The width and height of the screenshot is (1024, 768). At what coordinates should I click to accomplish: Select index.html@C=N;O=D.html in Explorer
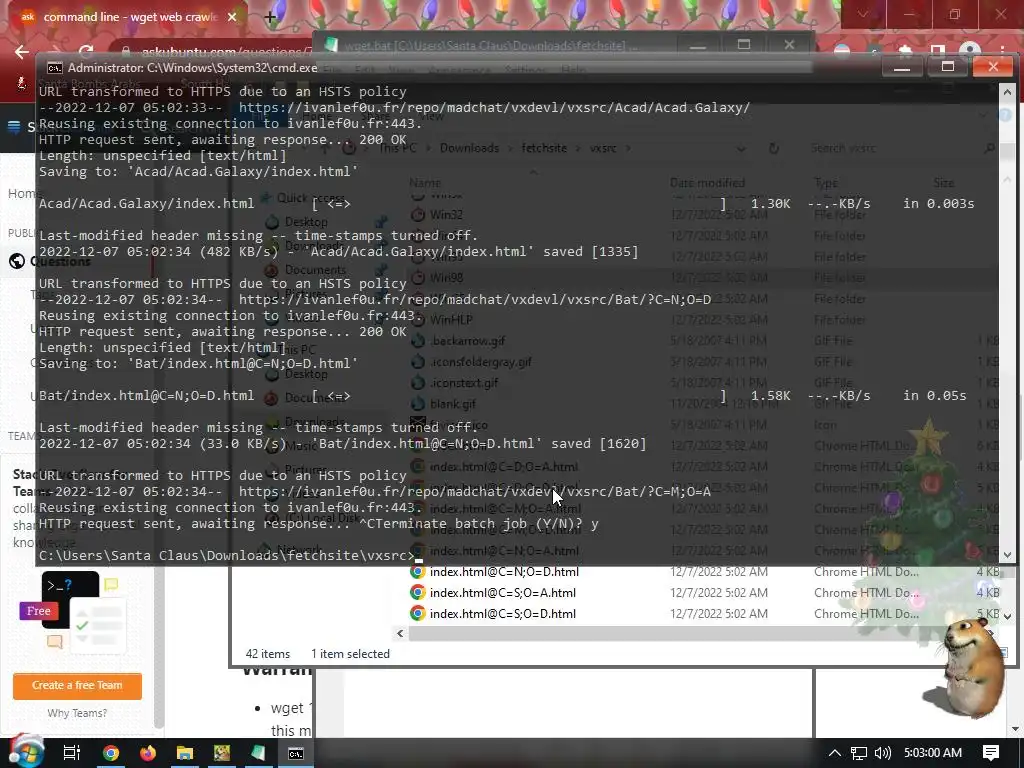click(x=504, y=572)
